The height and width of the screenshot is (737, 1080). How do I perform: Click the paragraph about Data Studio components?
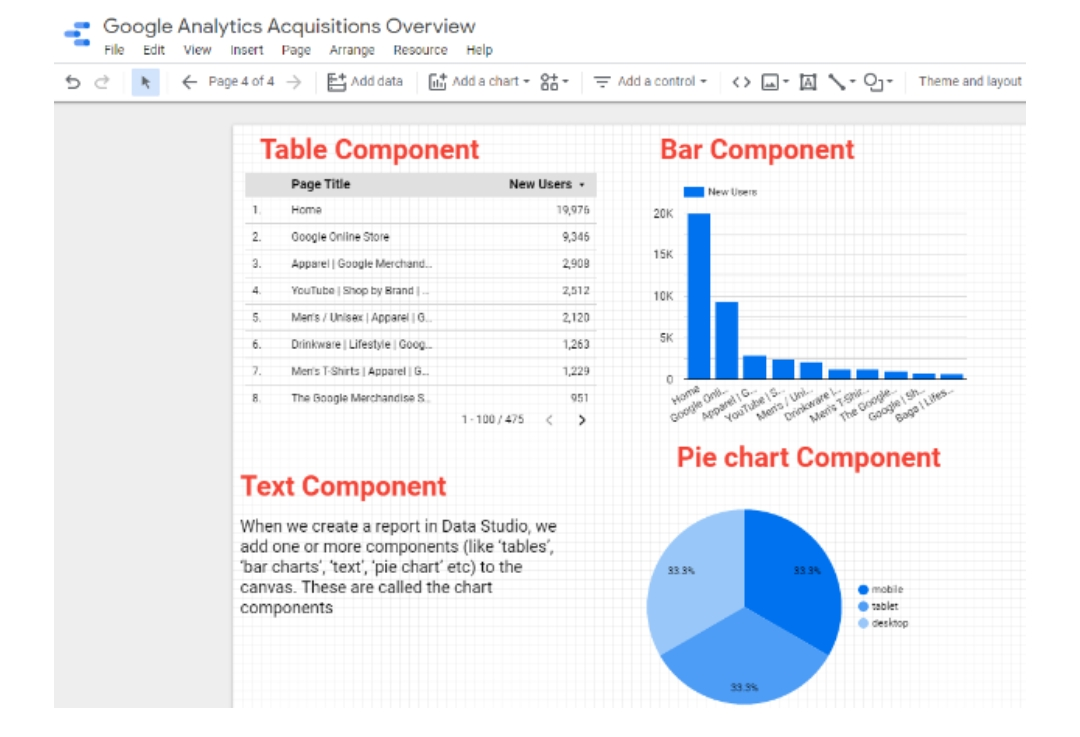[x=398, y=567]
